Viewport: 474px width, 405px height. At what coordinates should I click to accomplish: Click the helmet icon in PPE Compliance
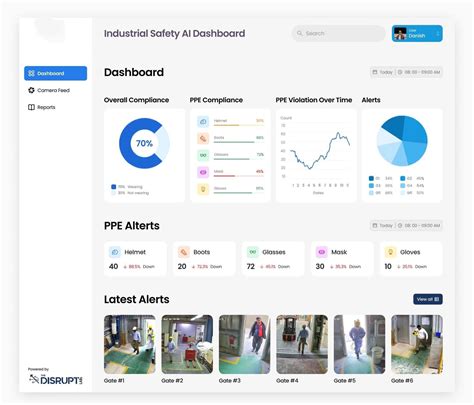click(203, 122)
